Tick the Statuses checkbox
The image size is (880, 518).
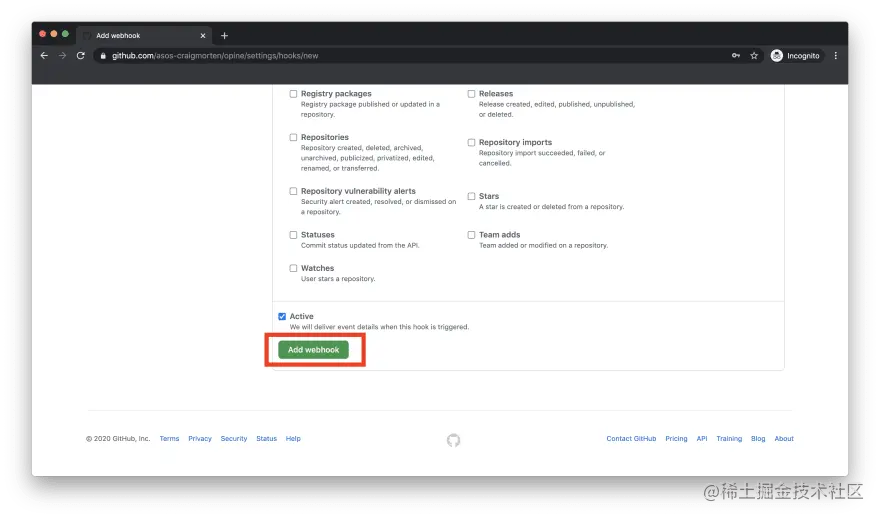click(x=293, y=235)
